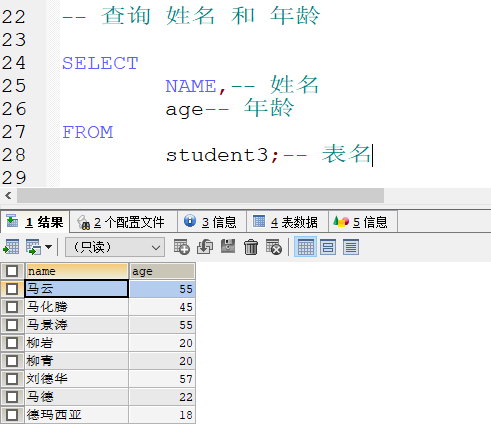This screenshot has height=435, width=491.
Task: Check the row checkbox for 德玛西亚
Action: pos(12,415)
